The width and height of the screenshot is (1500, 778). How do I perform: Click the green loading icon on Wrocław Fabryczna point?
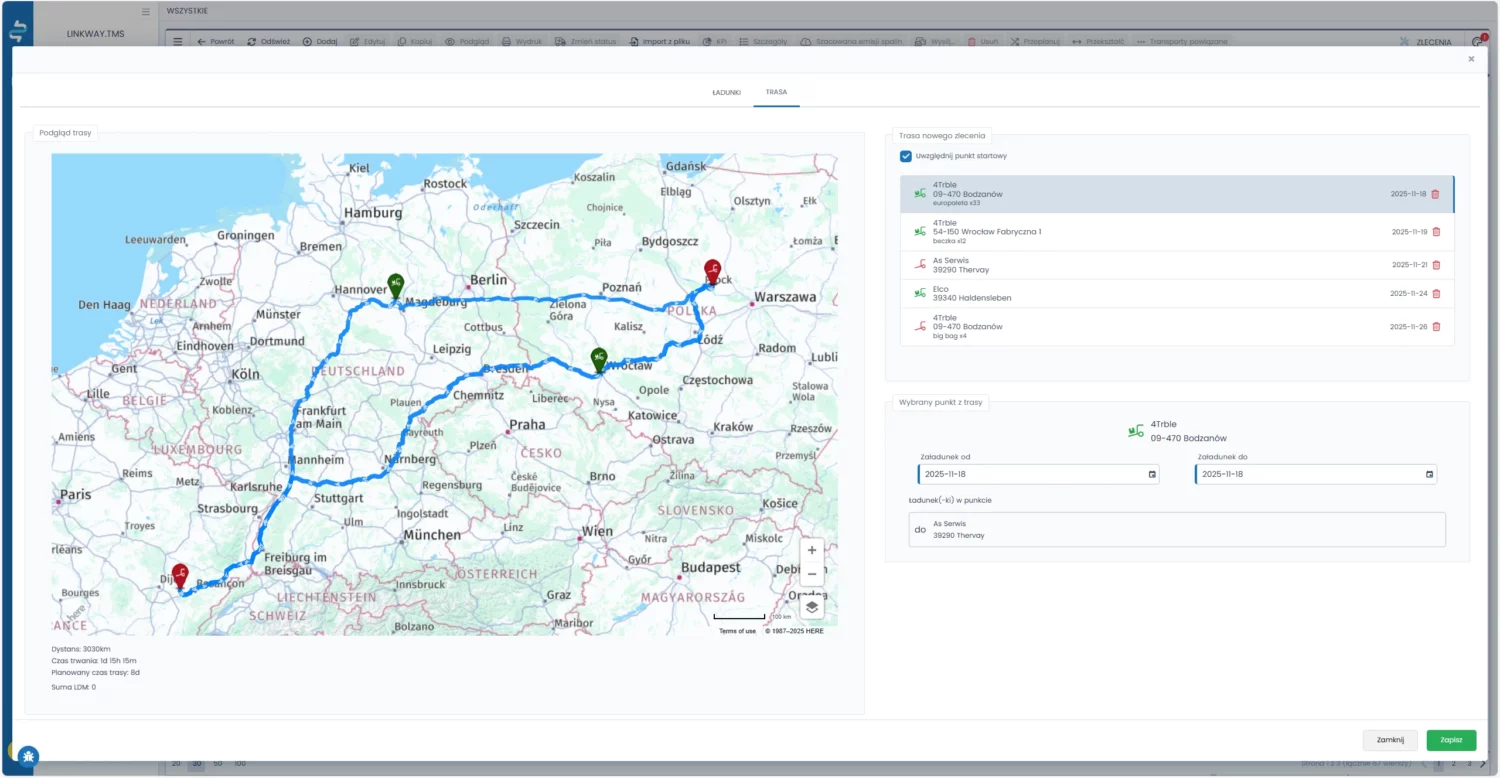919,230
